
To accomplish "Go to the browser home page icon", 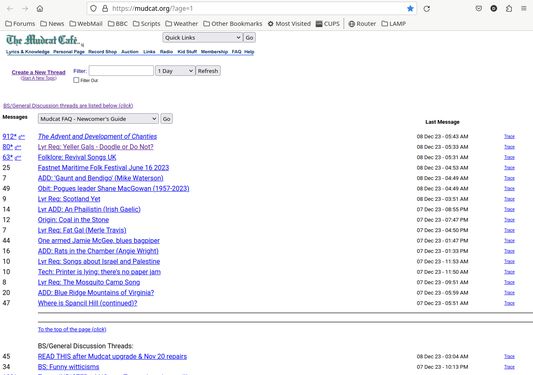I will pyautogui.click(x=40, y=8).
